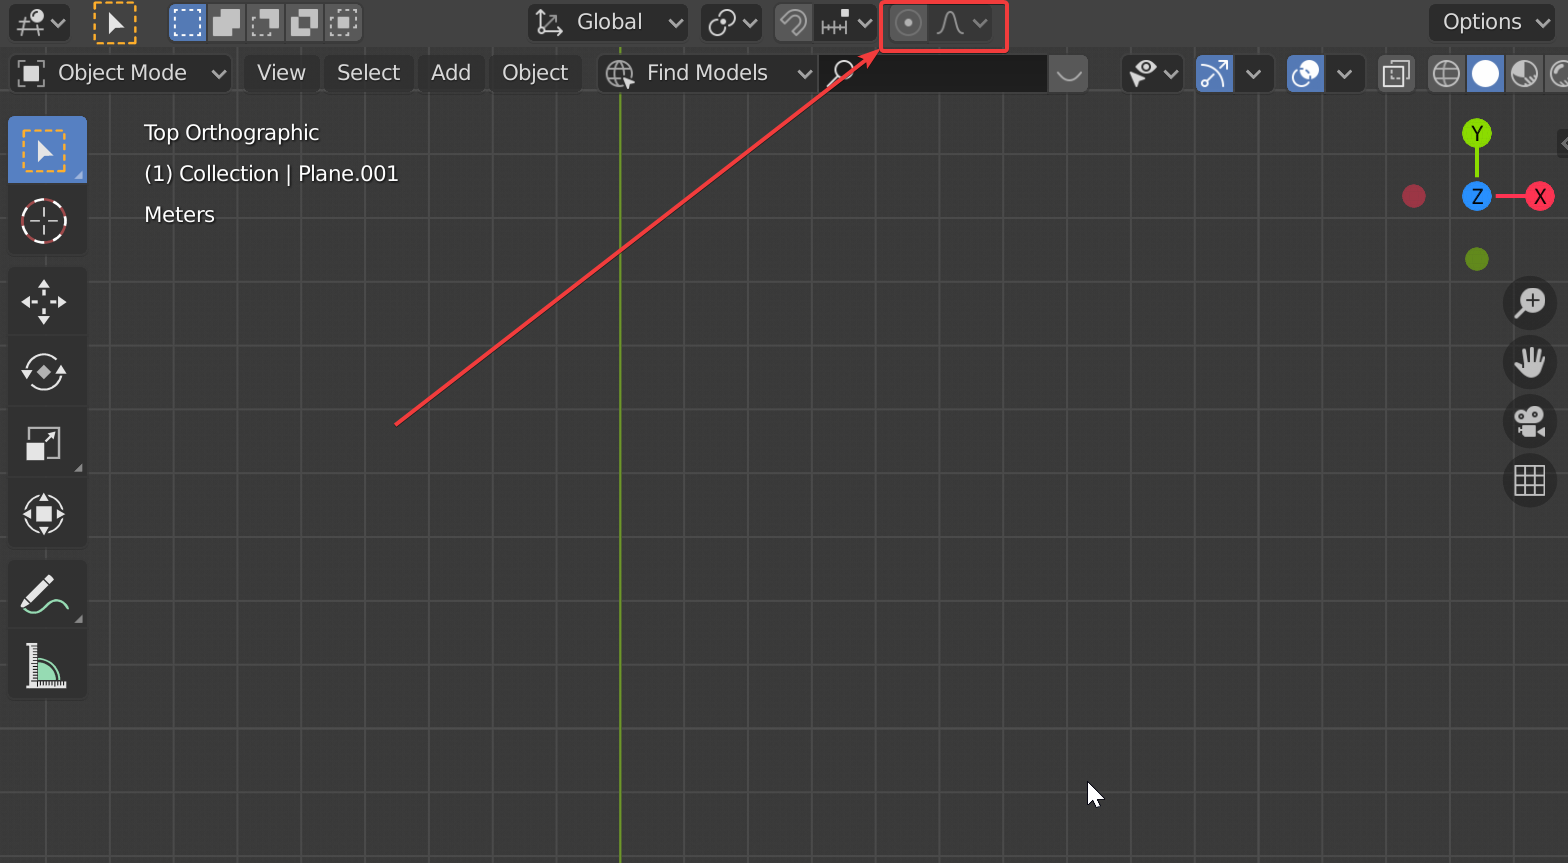Set selection mode to extend
The image size is (1568, 863).
point(226,22)
